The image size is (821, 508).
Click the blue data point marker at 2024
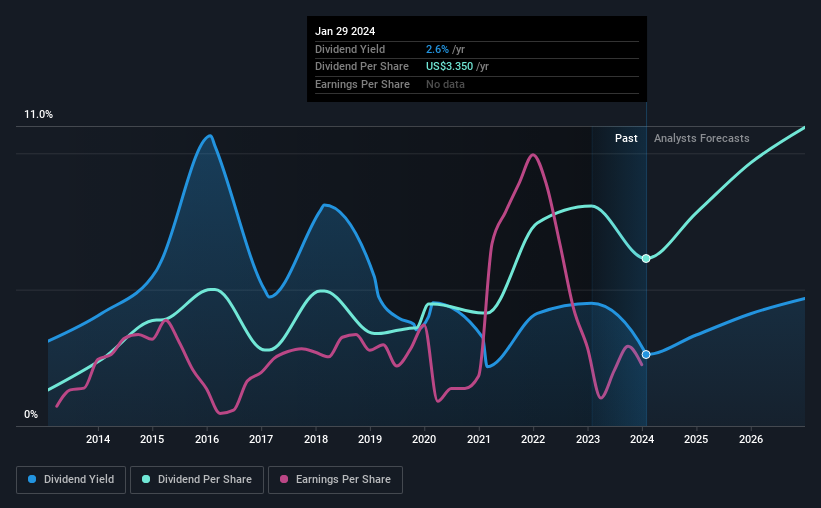(x=646, y=355)
